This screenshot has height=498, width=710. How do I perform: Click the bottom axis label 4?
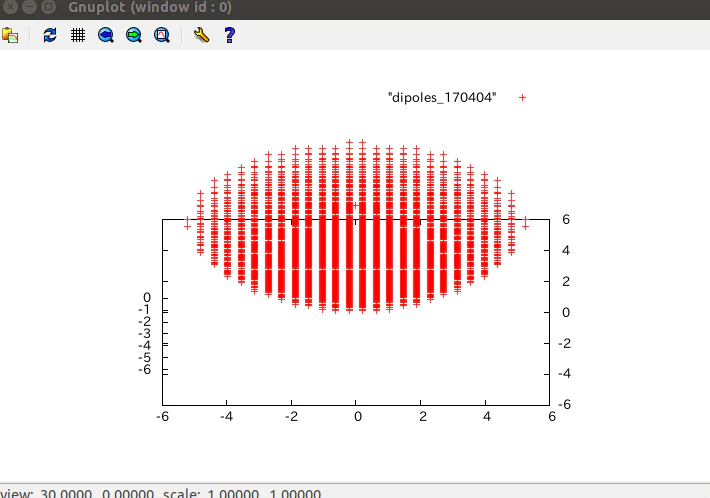[x=487, y=417]
